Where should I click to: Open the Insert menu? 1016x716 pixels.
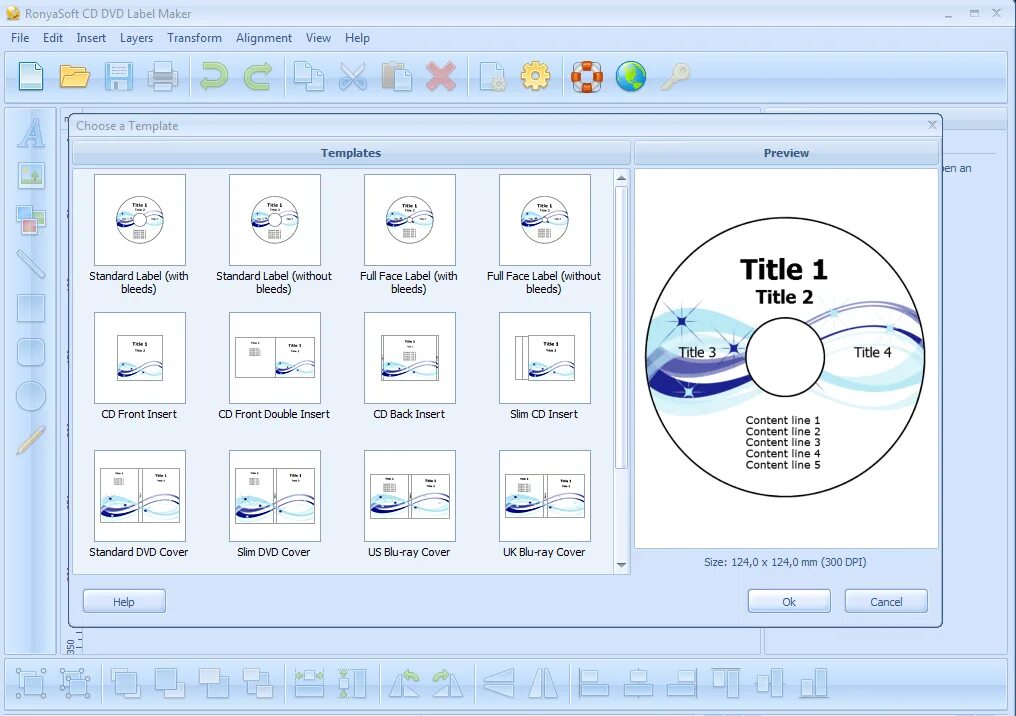(x=91, y=38)
